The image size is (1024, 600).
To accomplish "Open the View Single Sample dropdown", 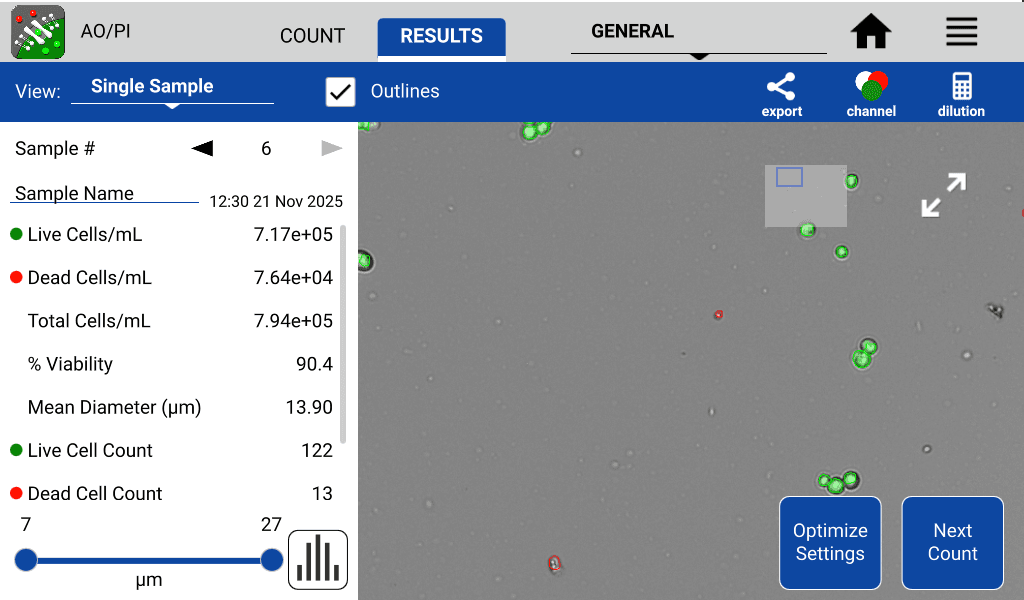I will point(172,88).
